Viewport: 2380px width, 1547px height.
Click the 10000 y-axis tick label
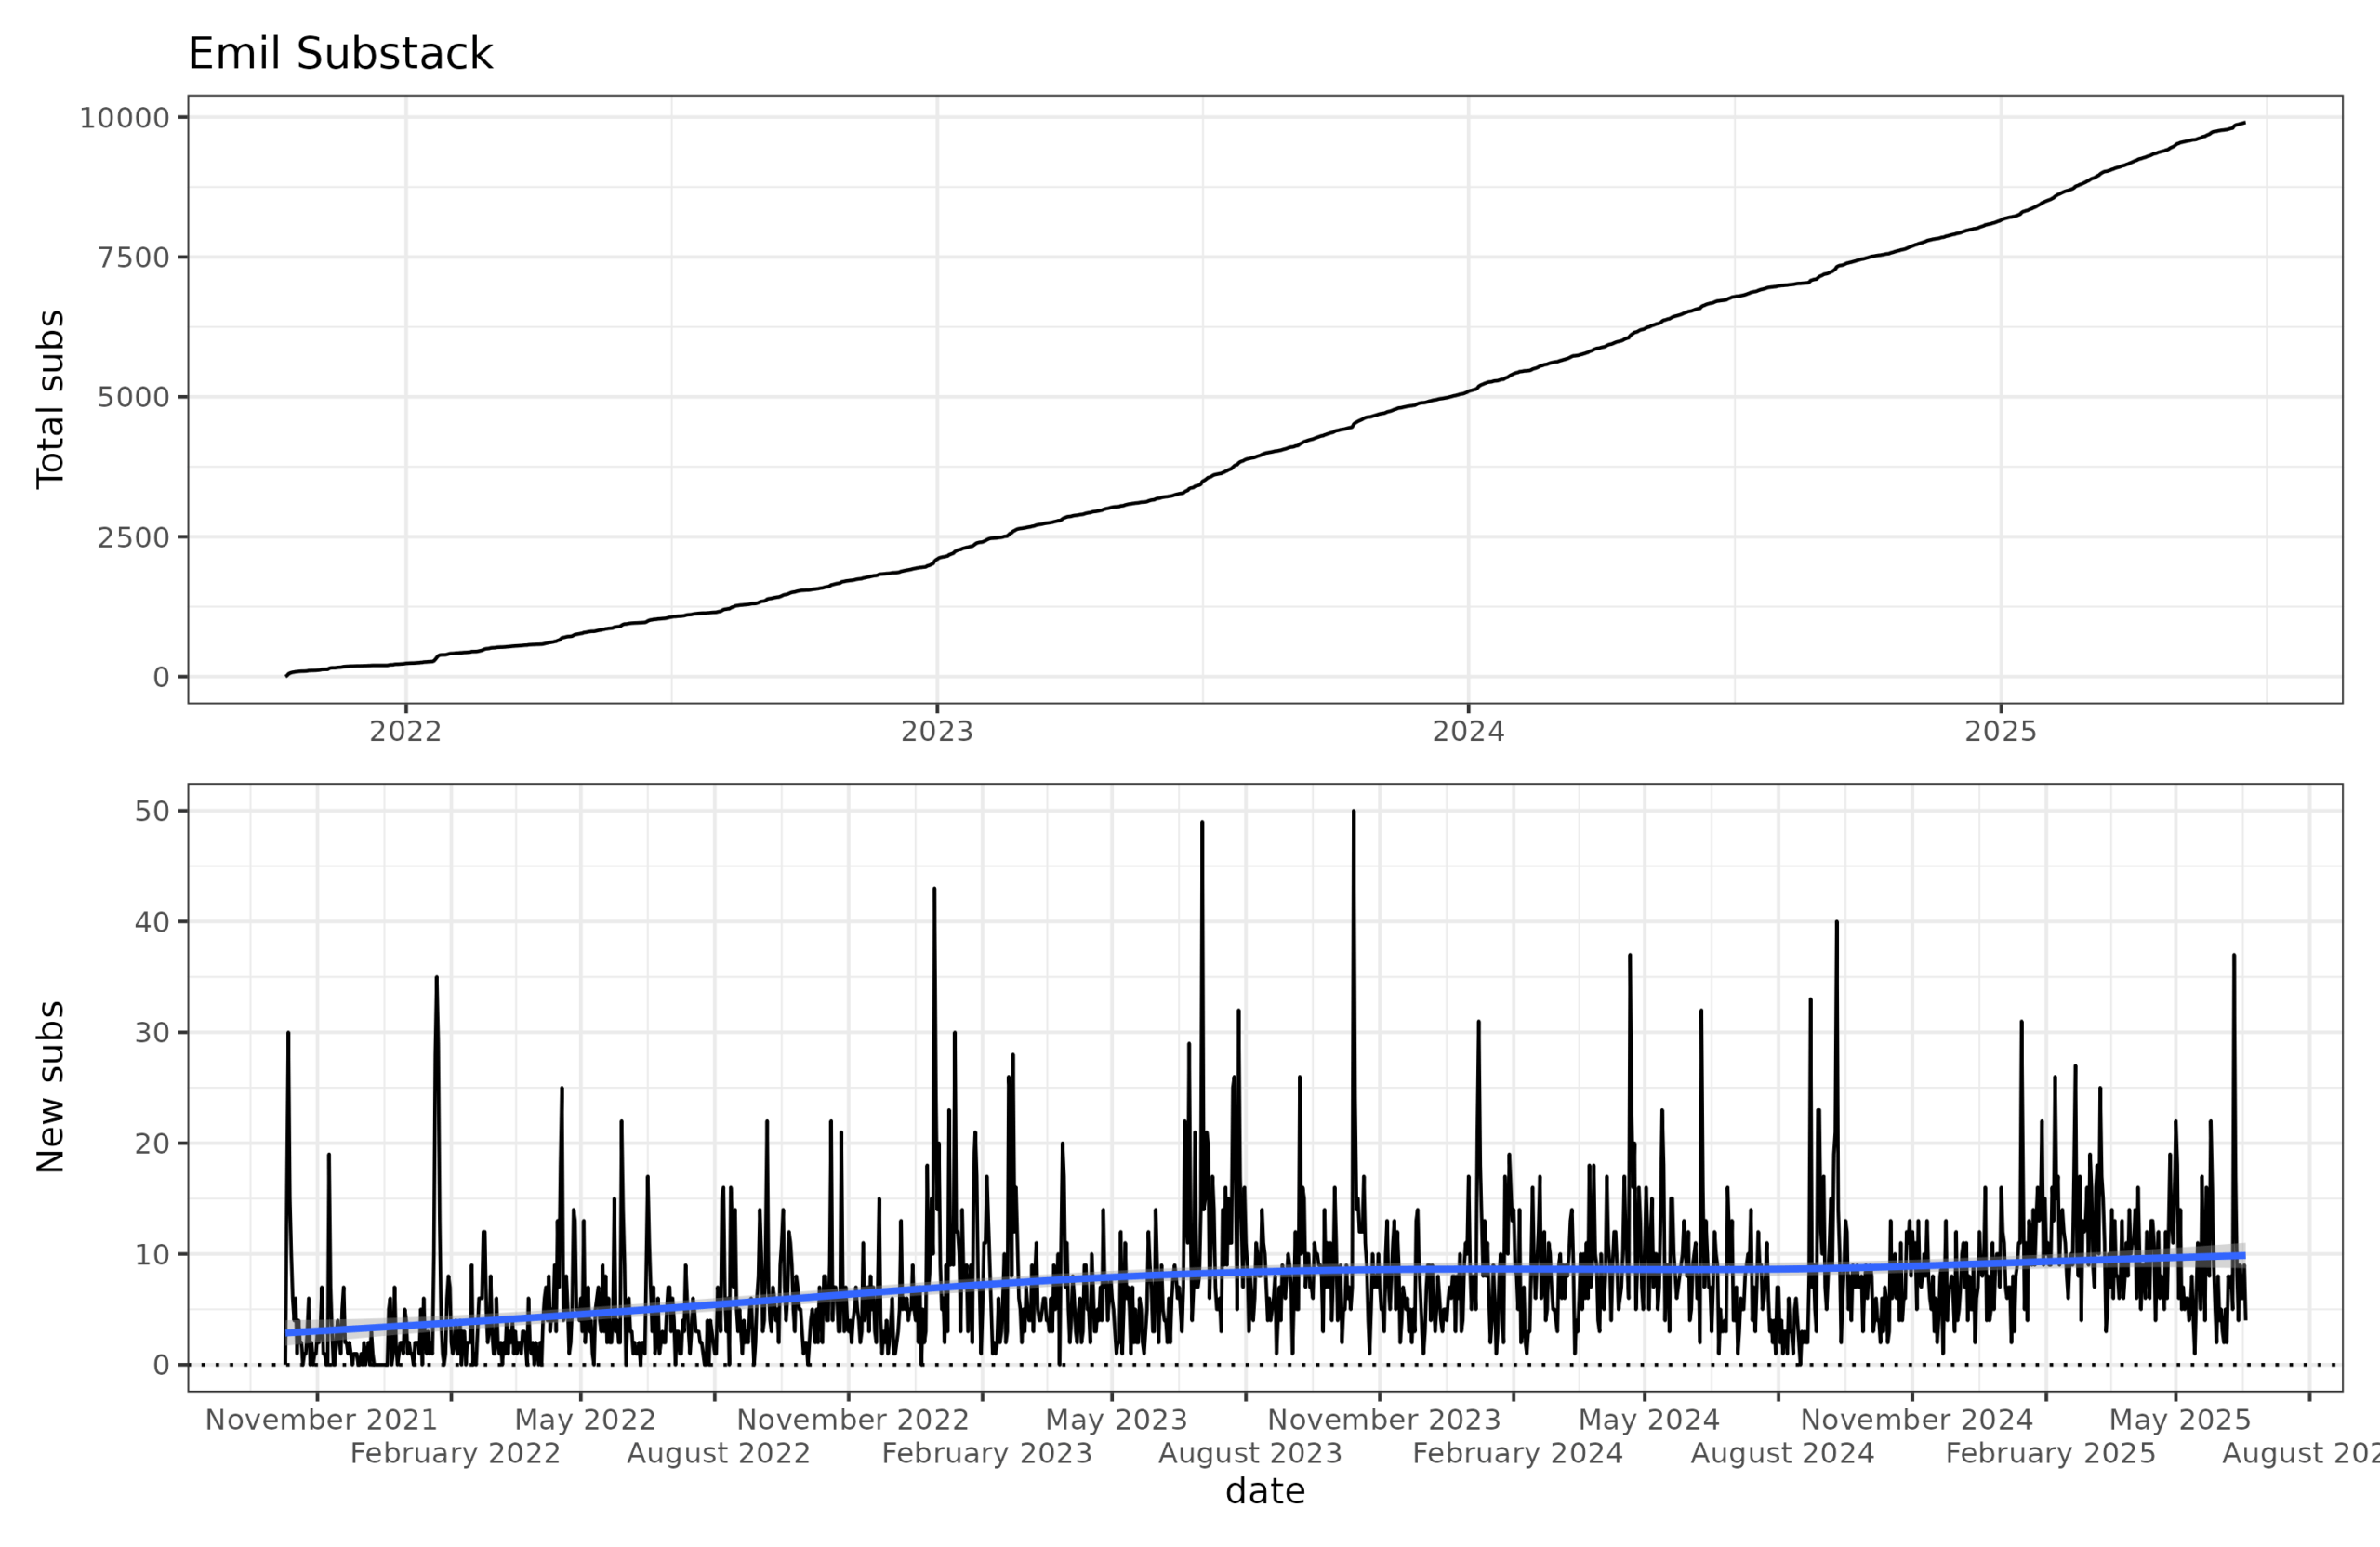click(125, 118)
